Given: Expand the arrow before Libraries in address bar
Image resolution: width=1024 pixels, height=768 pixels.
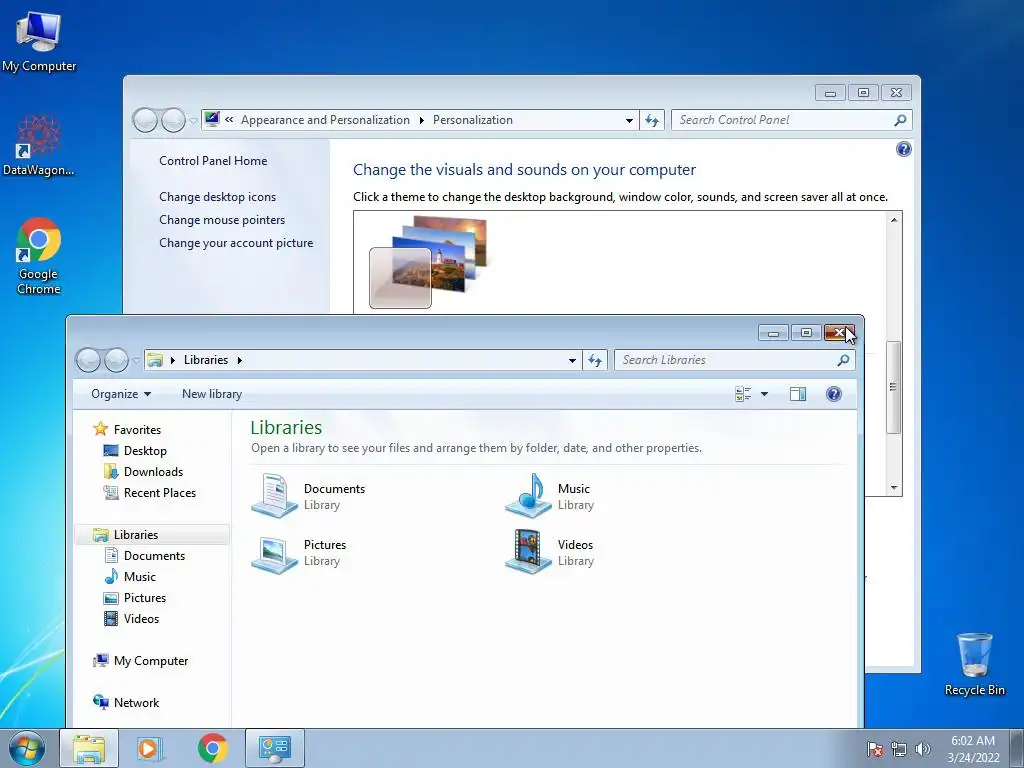Looking at the screenshot, I should [x=173, y=360].
